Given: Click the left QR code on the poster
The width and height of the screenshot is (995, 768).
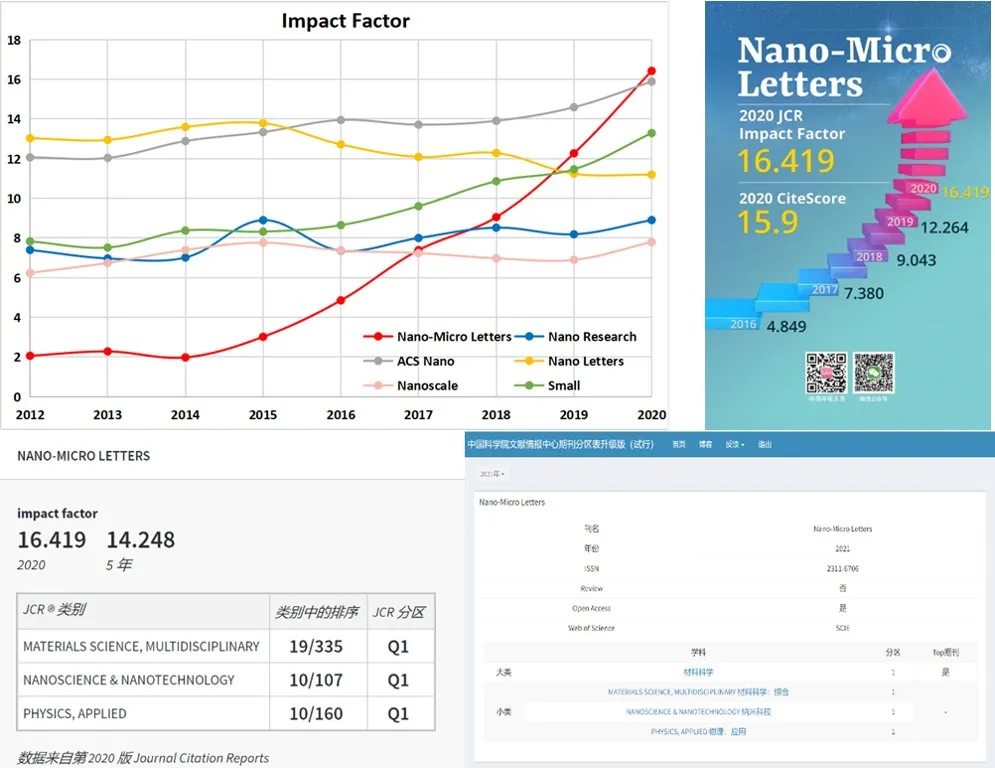Looking at the screenshot, I should [x=826, y=373].
